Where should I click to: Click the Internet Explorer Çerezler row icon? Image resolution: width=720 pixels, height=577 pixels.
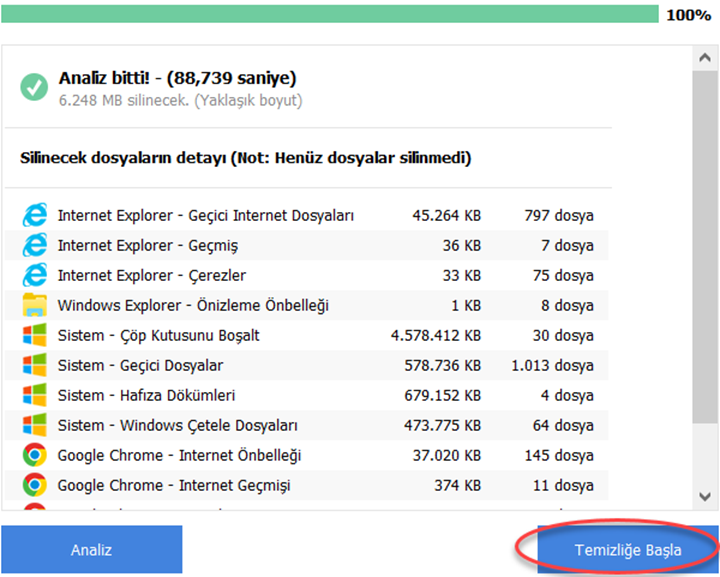tap(34, 275)
